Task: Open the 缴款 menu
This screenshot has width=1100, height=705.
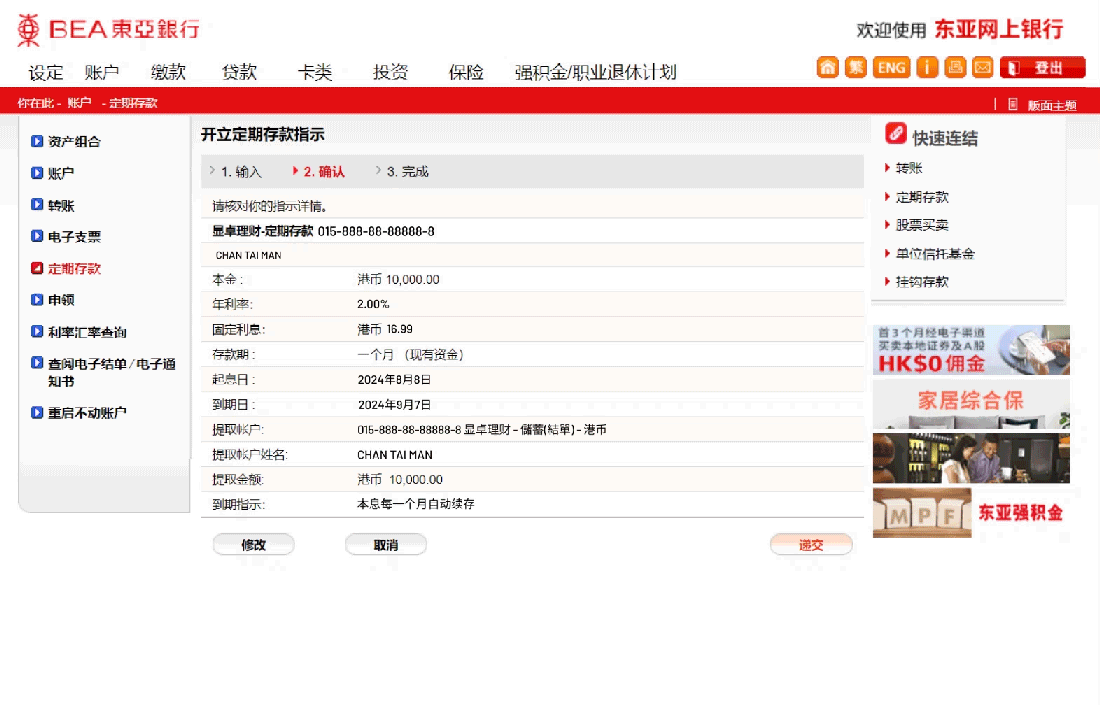Action: (168, 72)
